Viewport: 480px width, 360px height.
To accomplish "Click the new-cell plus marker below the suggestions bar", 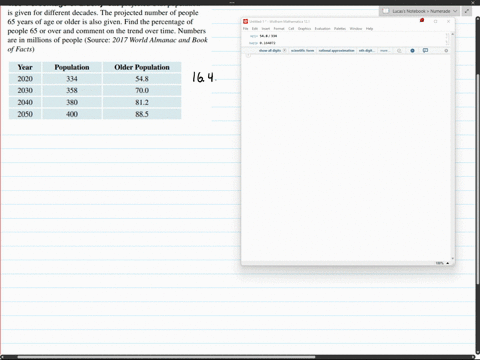I will 248,55.
